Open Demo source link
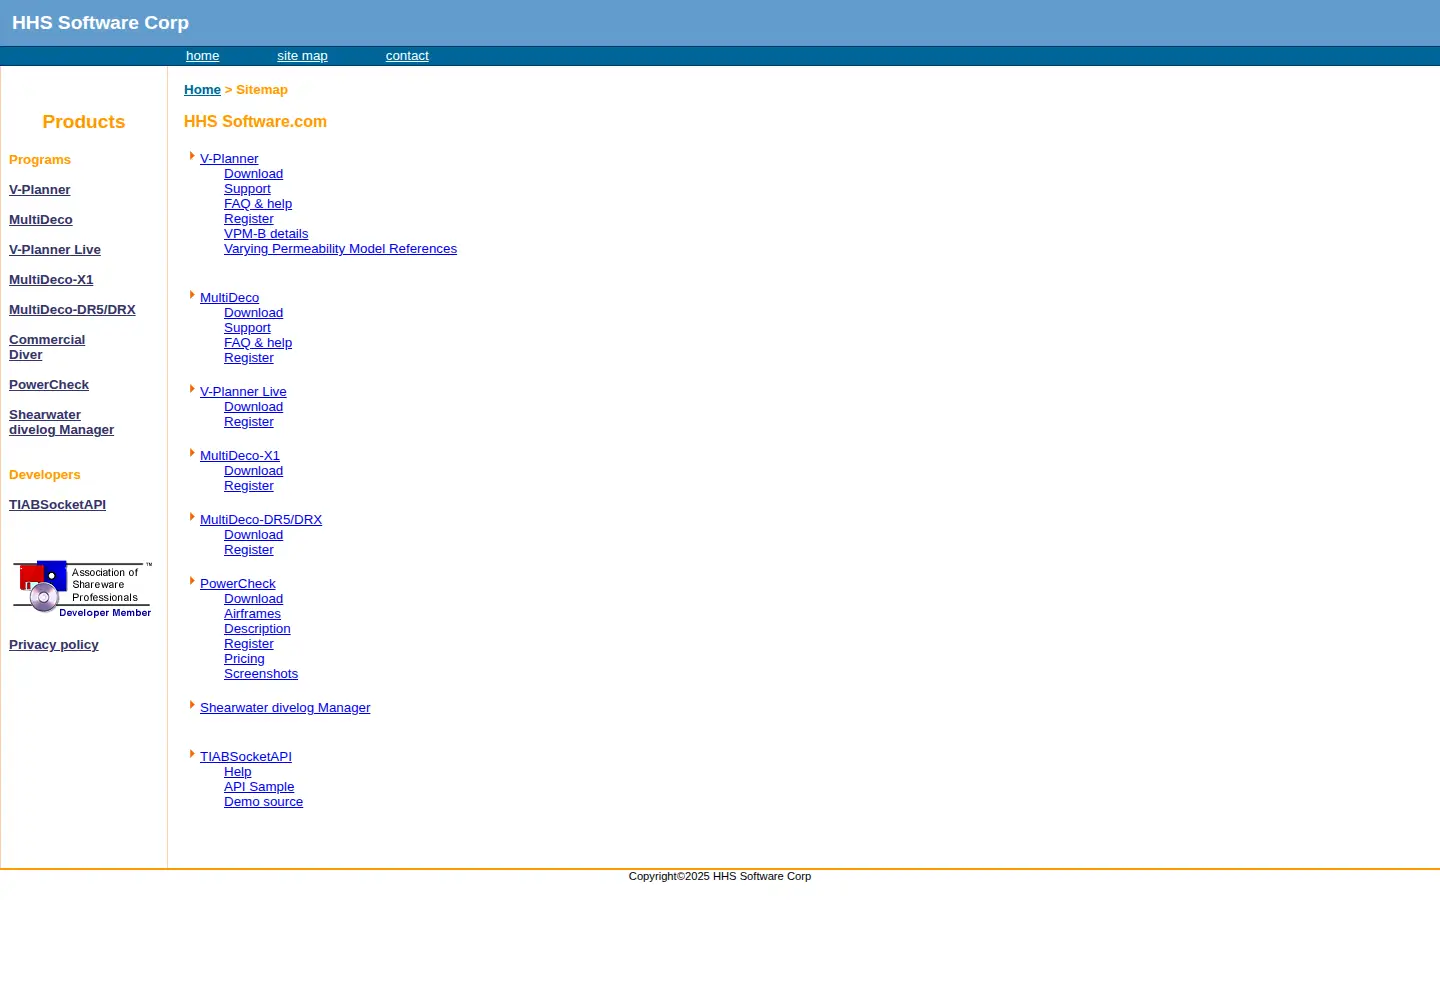Screen dimensions: 1440x1000 point(263,802)
